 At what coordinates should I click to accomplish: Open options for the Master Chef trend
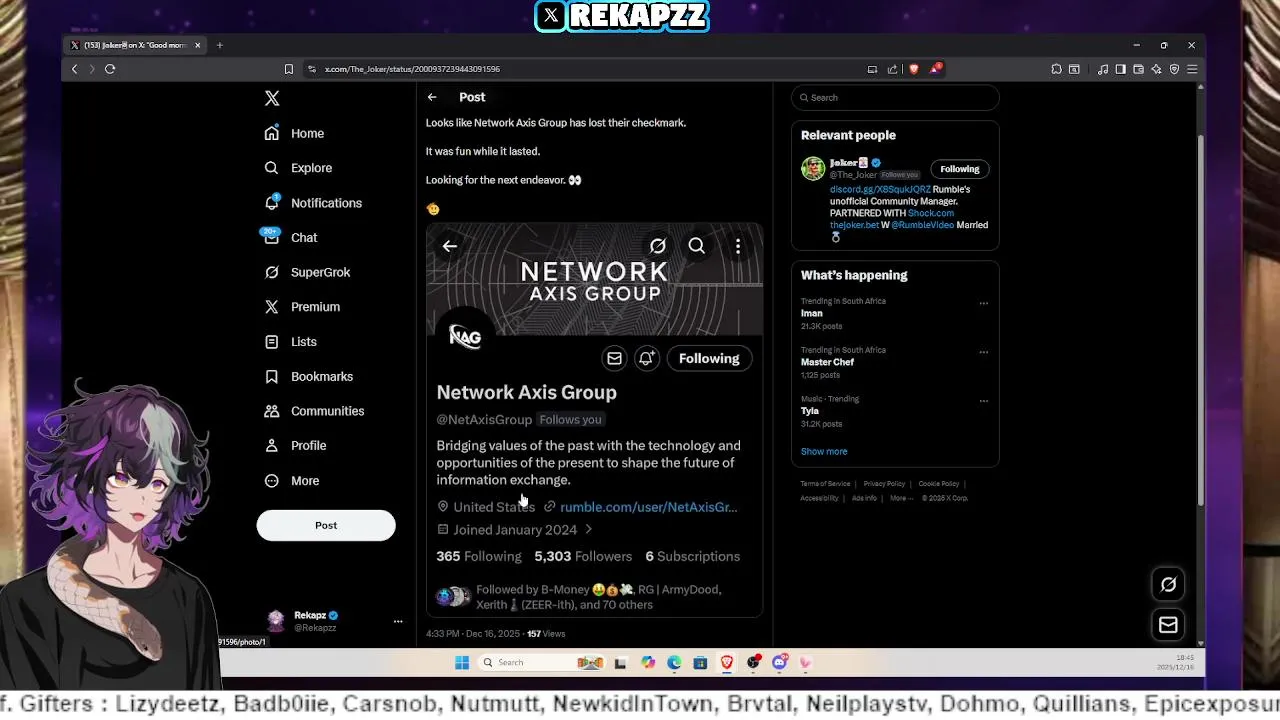tap(984, 352)
